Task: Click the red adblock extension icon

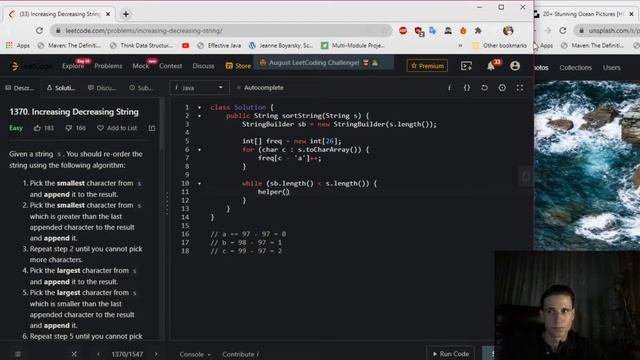Action: pyautogui.click(x=403, y=31)
